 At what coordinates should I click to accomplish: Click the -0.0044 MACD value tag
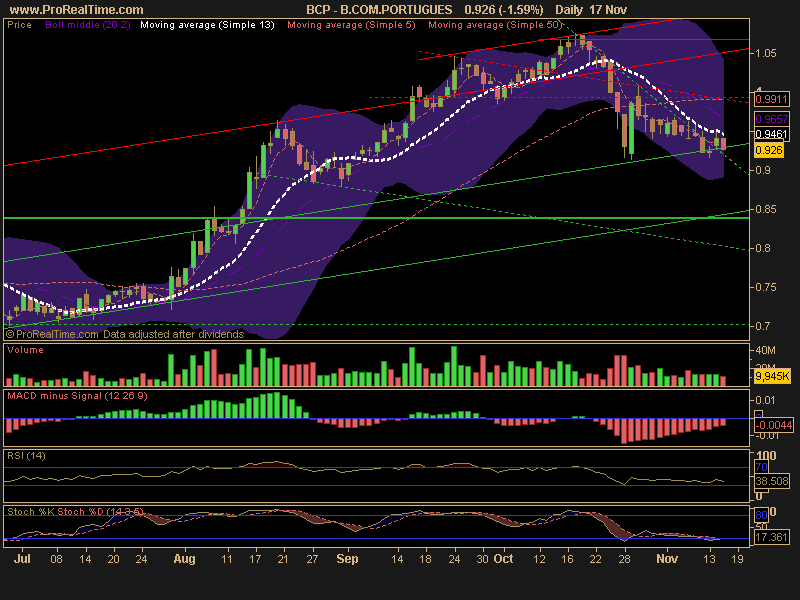point(774,425)
